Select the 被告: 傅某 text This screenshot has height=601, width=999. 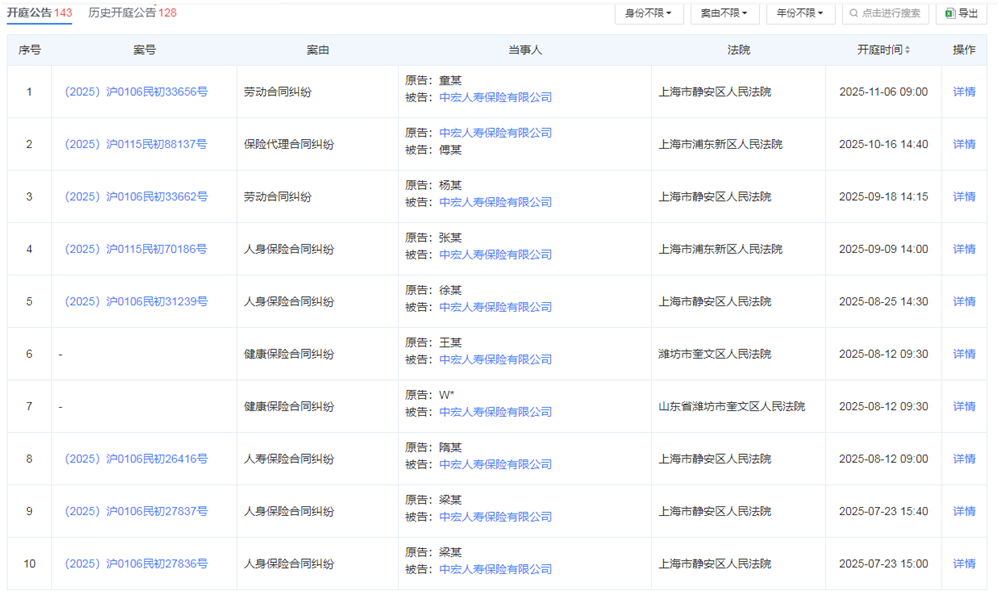433,150
